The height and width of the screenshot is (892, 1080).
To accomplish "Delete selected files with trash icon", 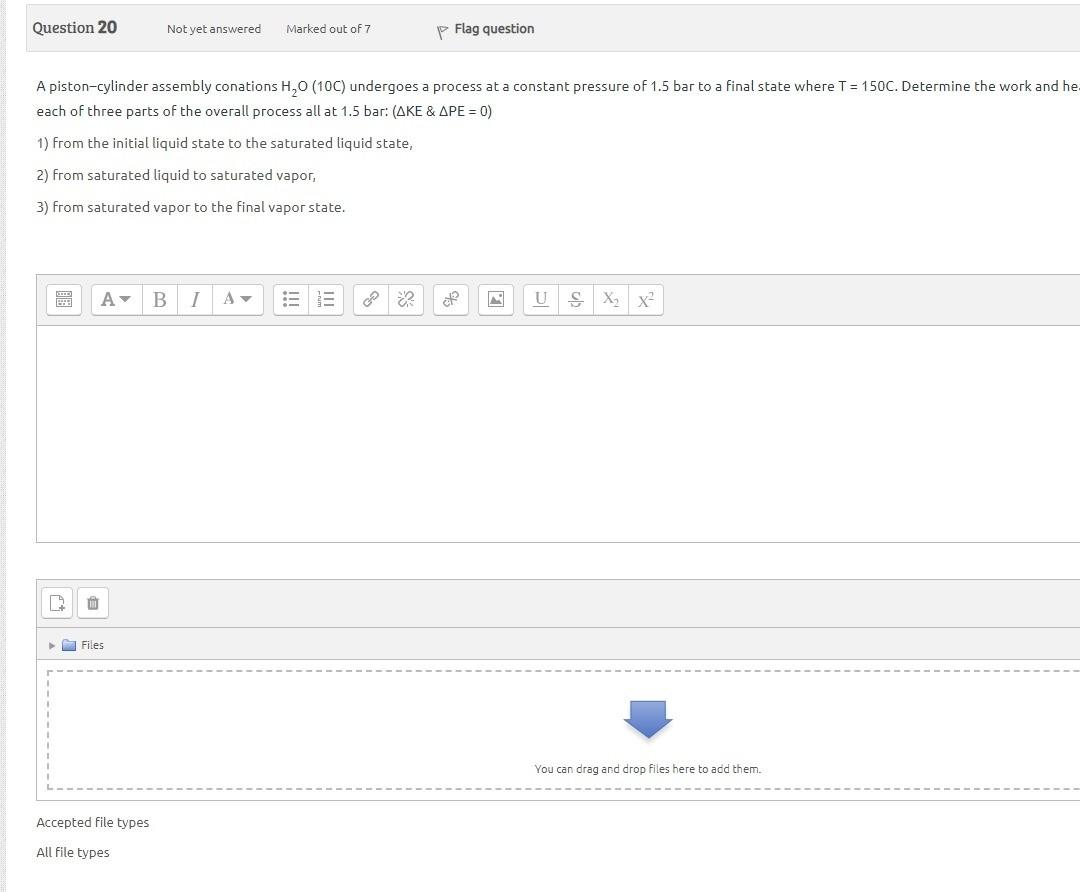I will [x=93, y=603].
